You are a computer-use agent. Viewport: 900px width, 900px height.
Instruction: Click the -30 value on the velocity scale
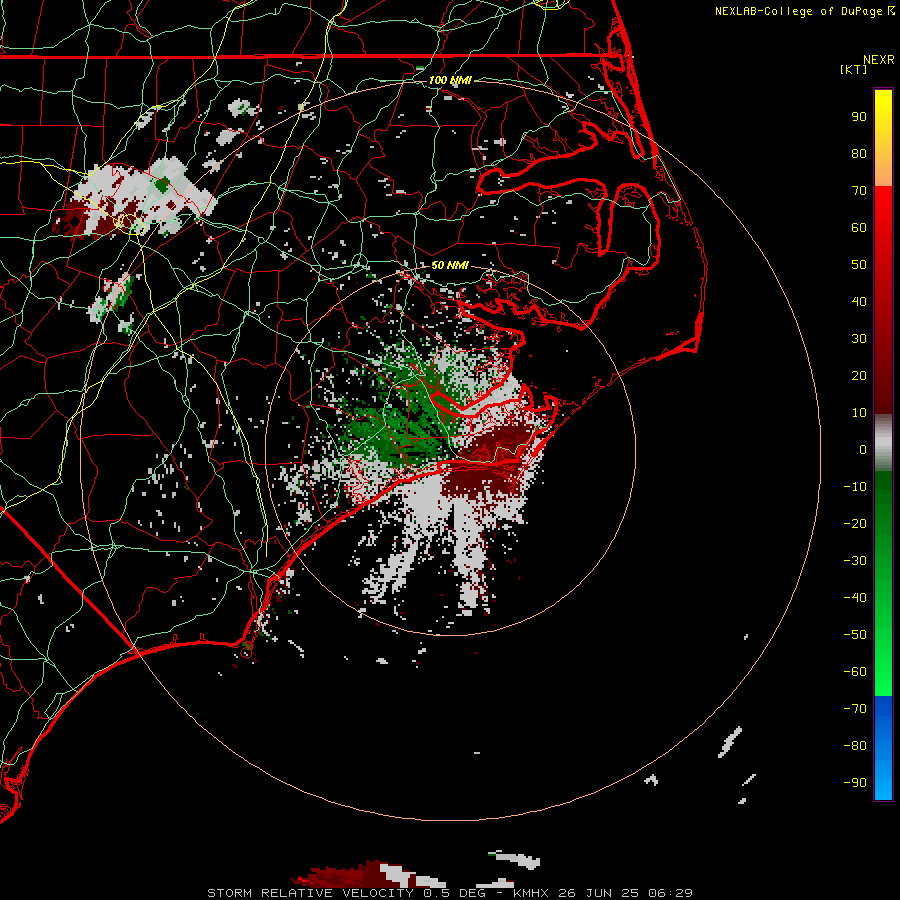pyautogui.click(x=855, y=561)
